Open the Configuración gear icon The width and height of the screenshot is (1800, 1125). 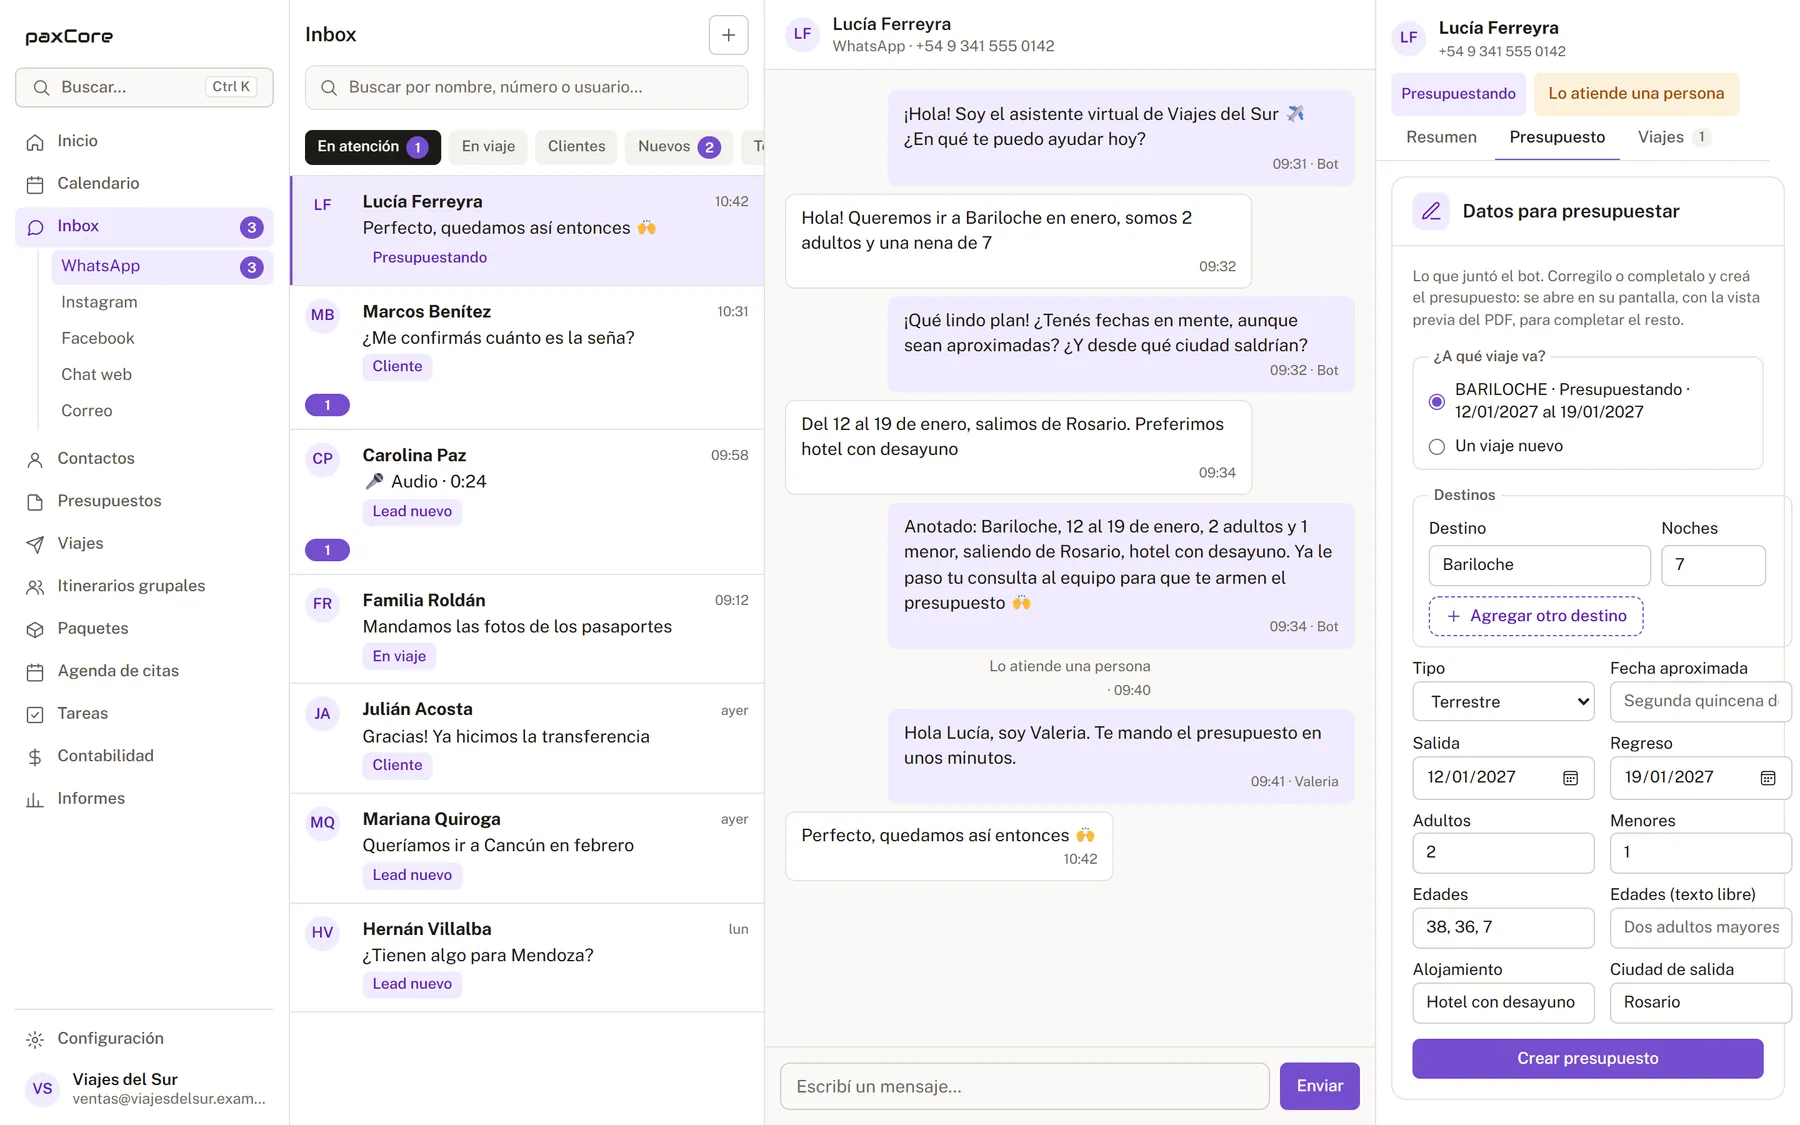(35, 1039)
